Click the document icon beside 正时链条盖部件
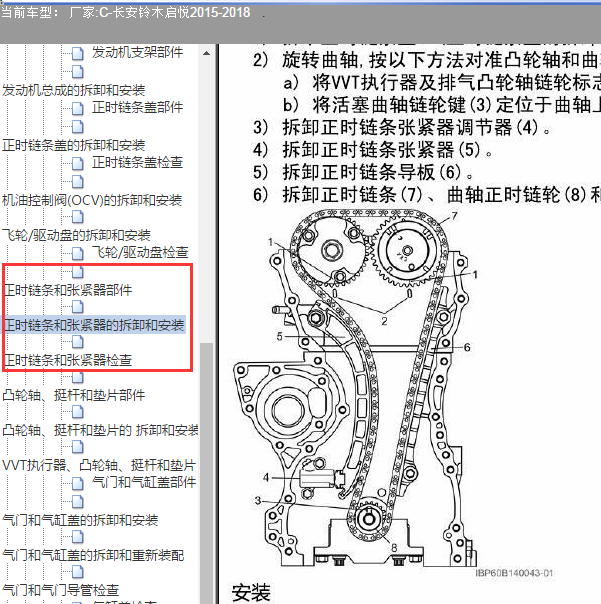601x604 pixels. (x=77, y=109)
